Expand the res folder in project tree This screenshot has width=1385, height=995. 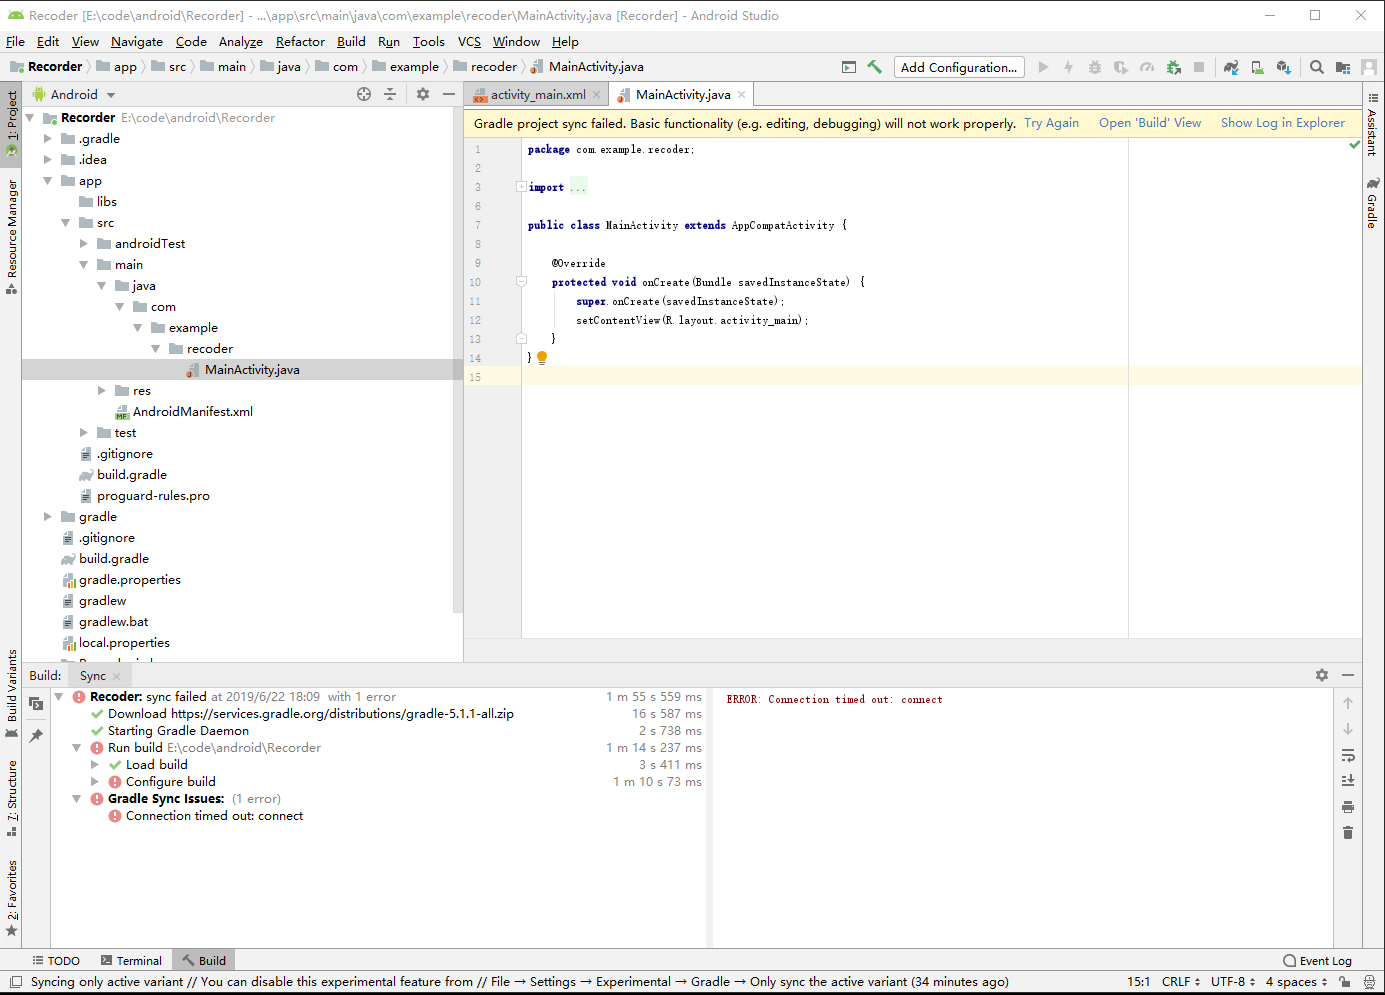point(102,391)
